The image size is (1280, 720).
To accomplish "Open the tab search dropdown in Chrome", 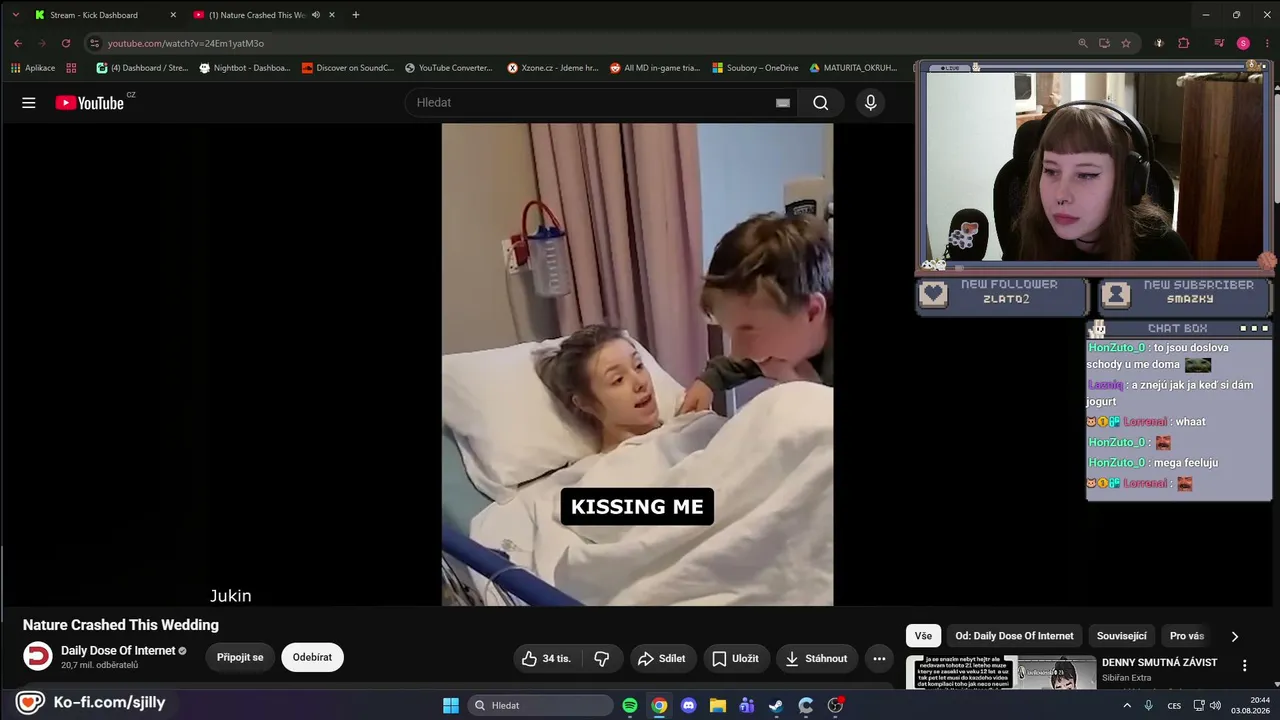I will click(15, 15).
